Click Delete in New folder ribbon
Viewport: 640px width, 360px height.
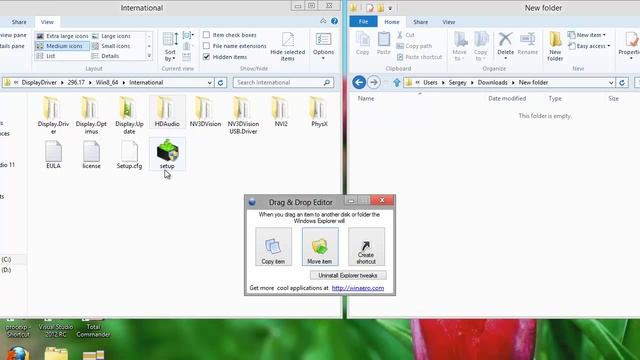pos(505,46)
